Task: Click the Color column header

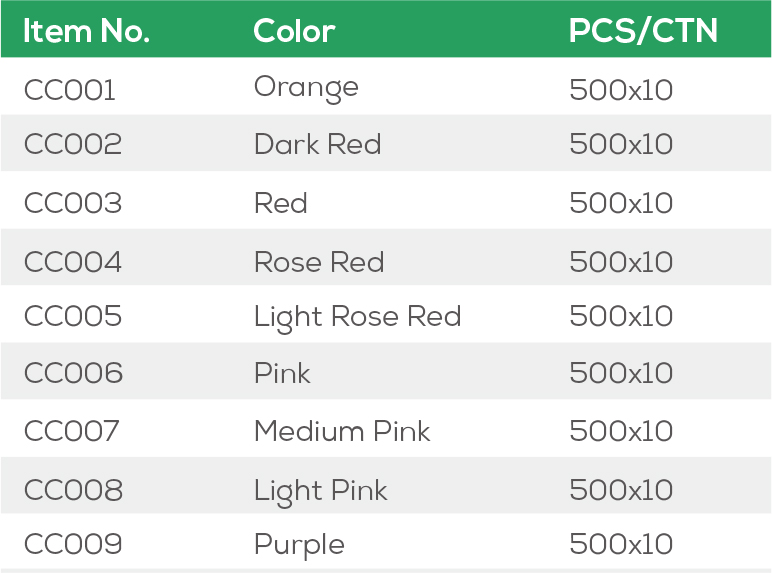Action: (294, 31)
